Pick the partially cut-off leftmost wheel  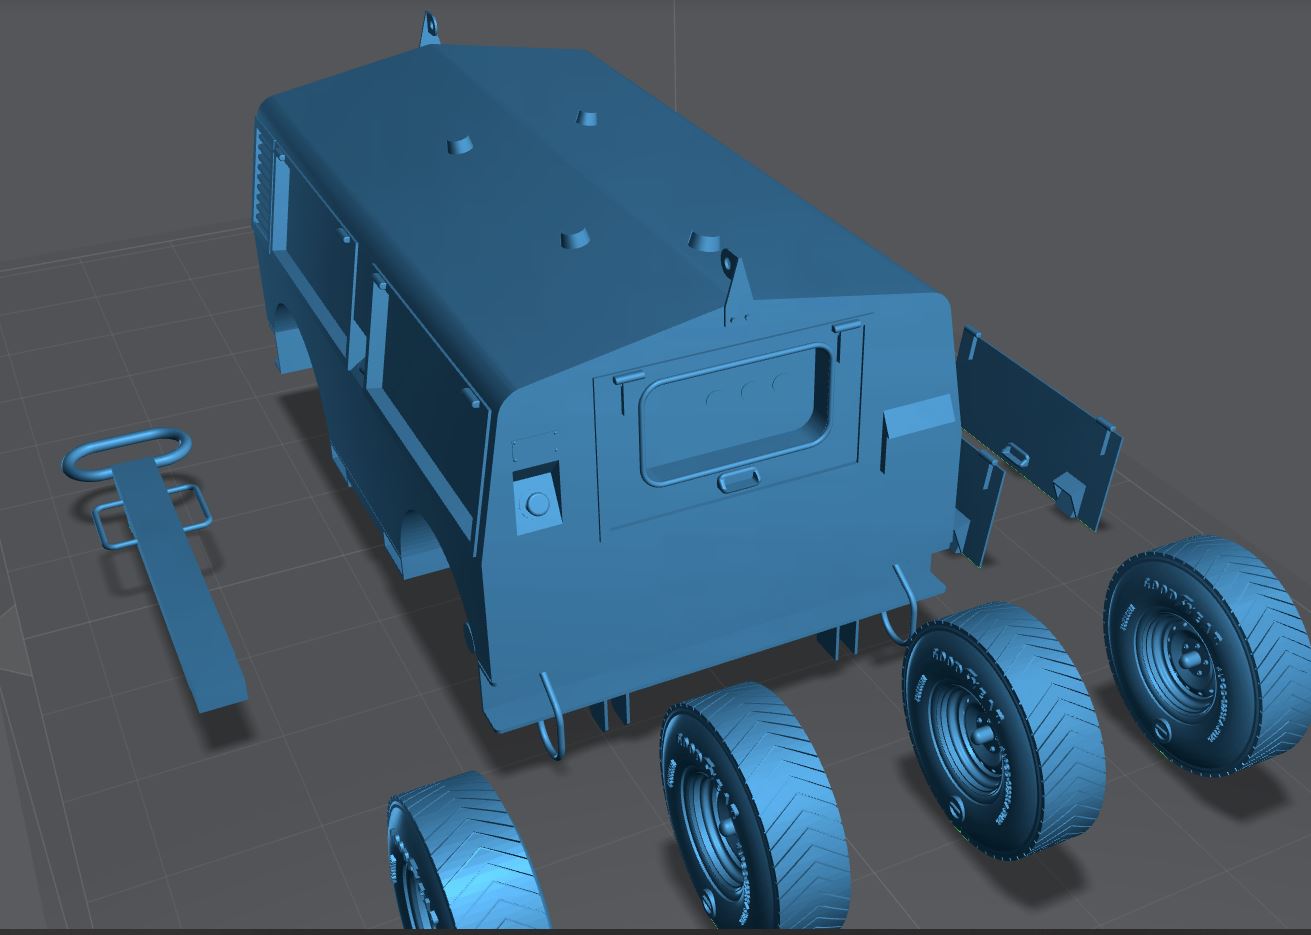(x=465, y=855)
